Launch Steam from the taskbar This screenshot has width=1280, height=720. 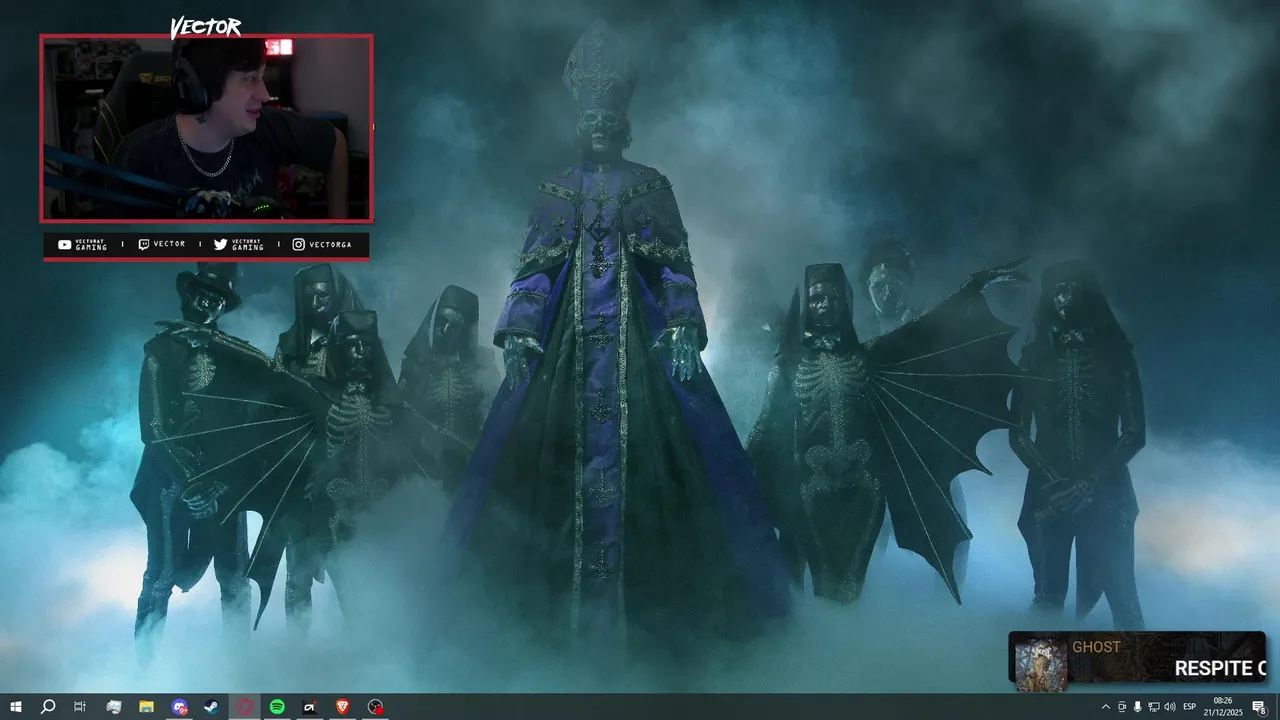[x=212, y=707]
